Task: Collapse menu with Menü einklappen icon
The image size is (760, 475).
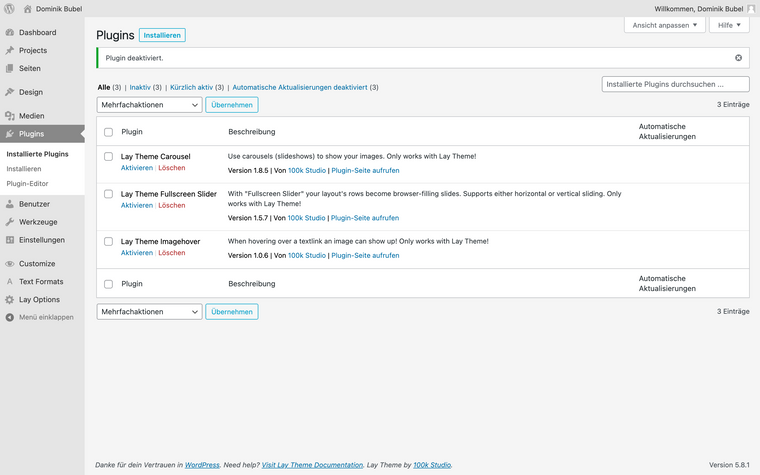Action: pyautogui.click(x=10, y=317)
